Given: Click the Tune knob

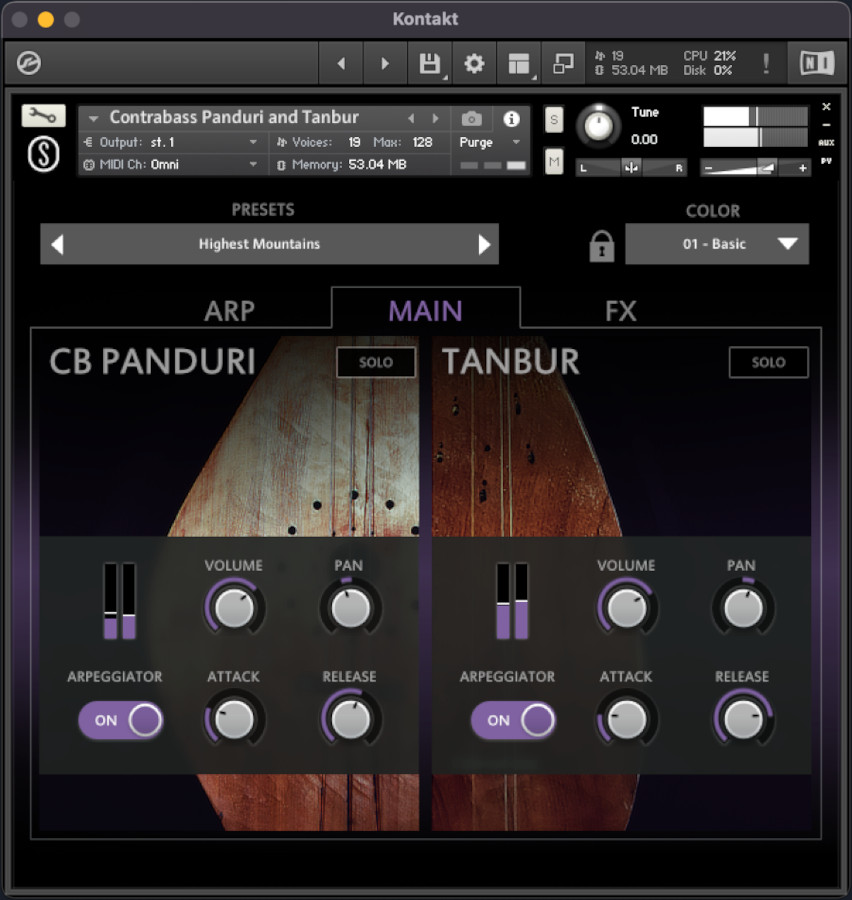Looking at the screenshot, I should (598, 125).
